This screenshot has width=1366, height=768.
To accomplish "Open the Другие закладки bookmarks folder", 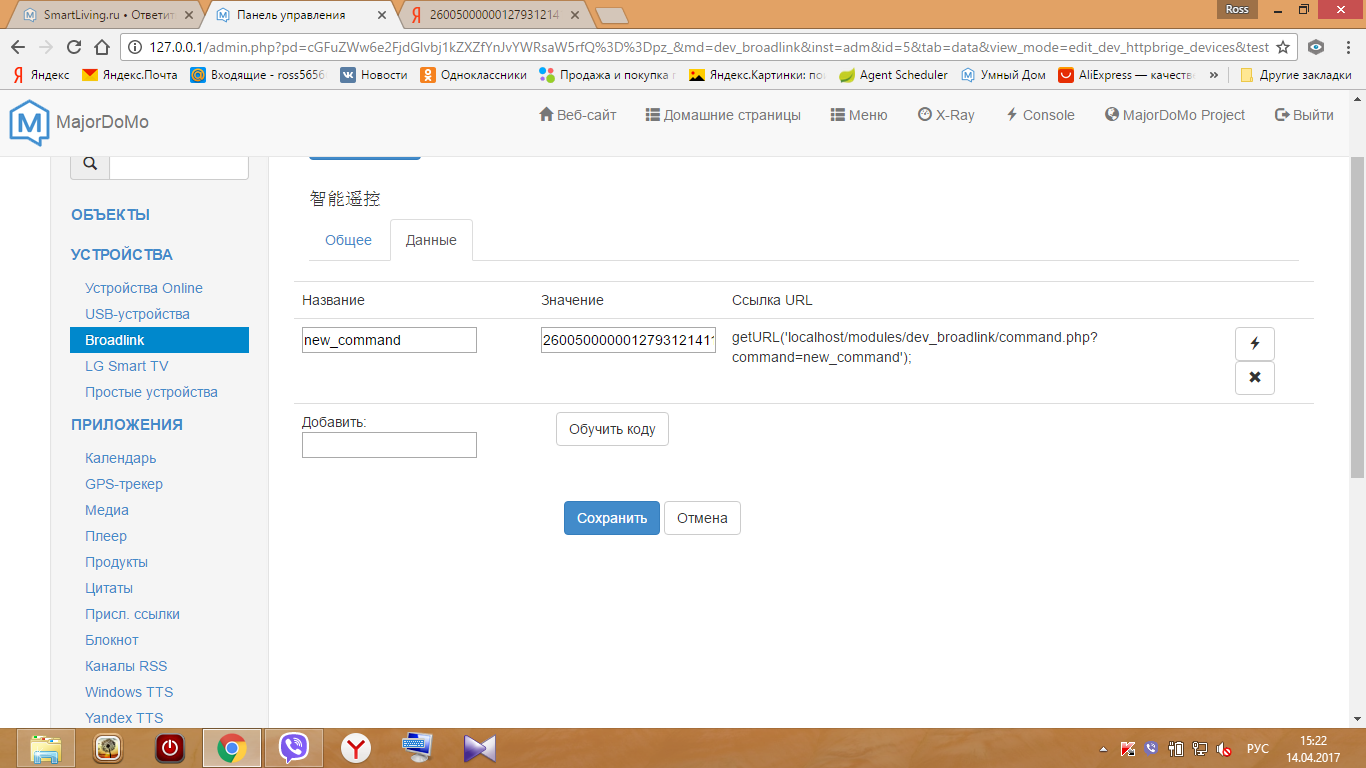I will 1295,75.
